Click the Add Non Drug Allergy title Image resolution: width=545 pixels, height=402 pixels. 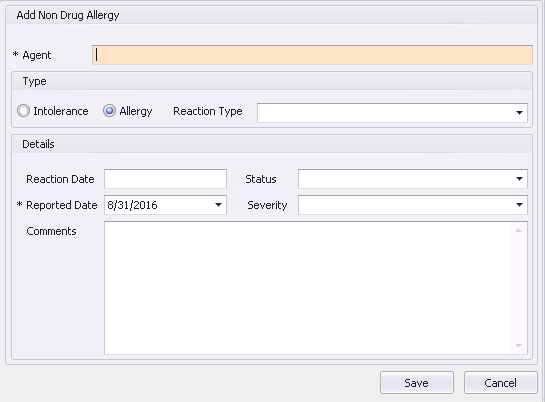pos(68,15)
